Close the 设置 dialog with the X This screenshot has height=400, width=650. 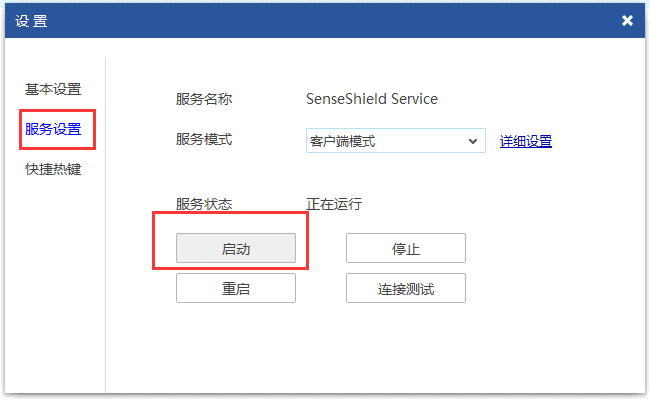[x=627, y=20]
